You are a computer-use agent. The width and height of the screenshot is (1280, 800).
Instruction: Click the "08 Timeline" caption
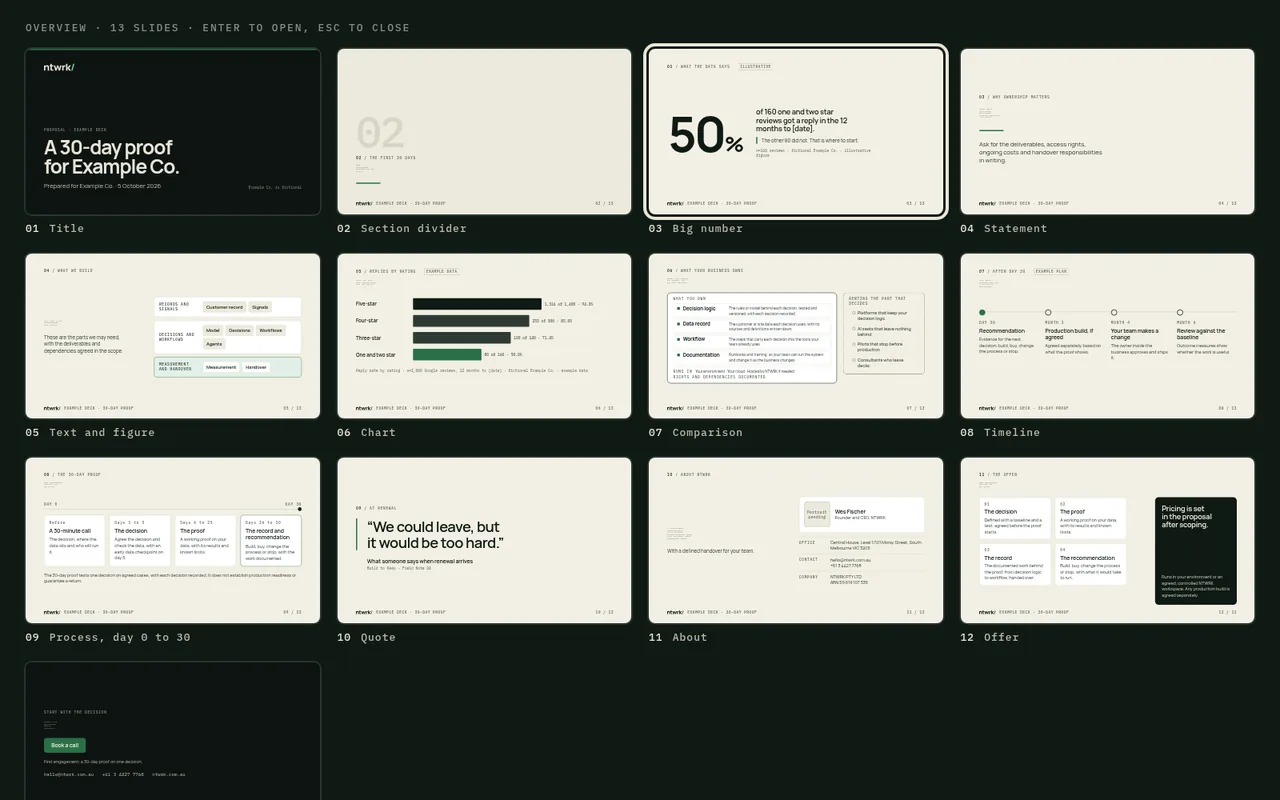click(1001, 432)
